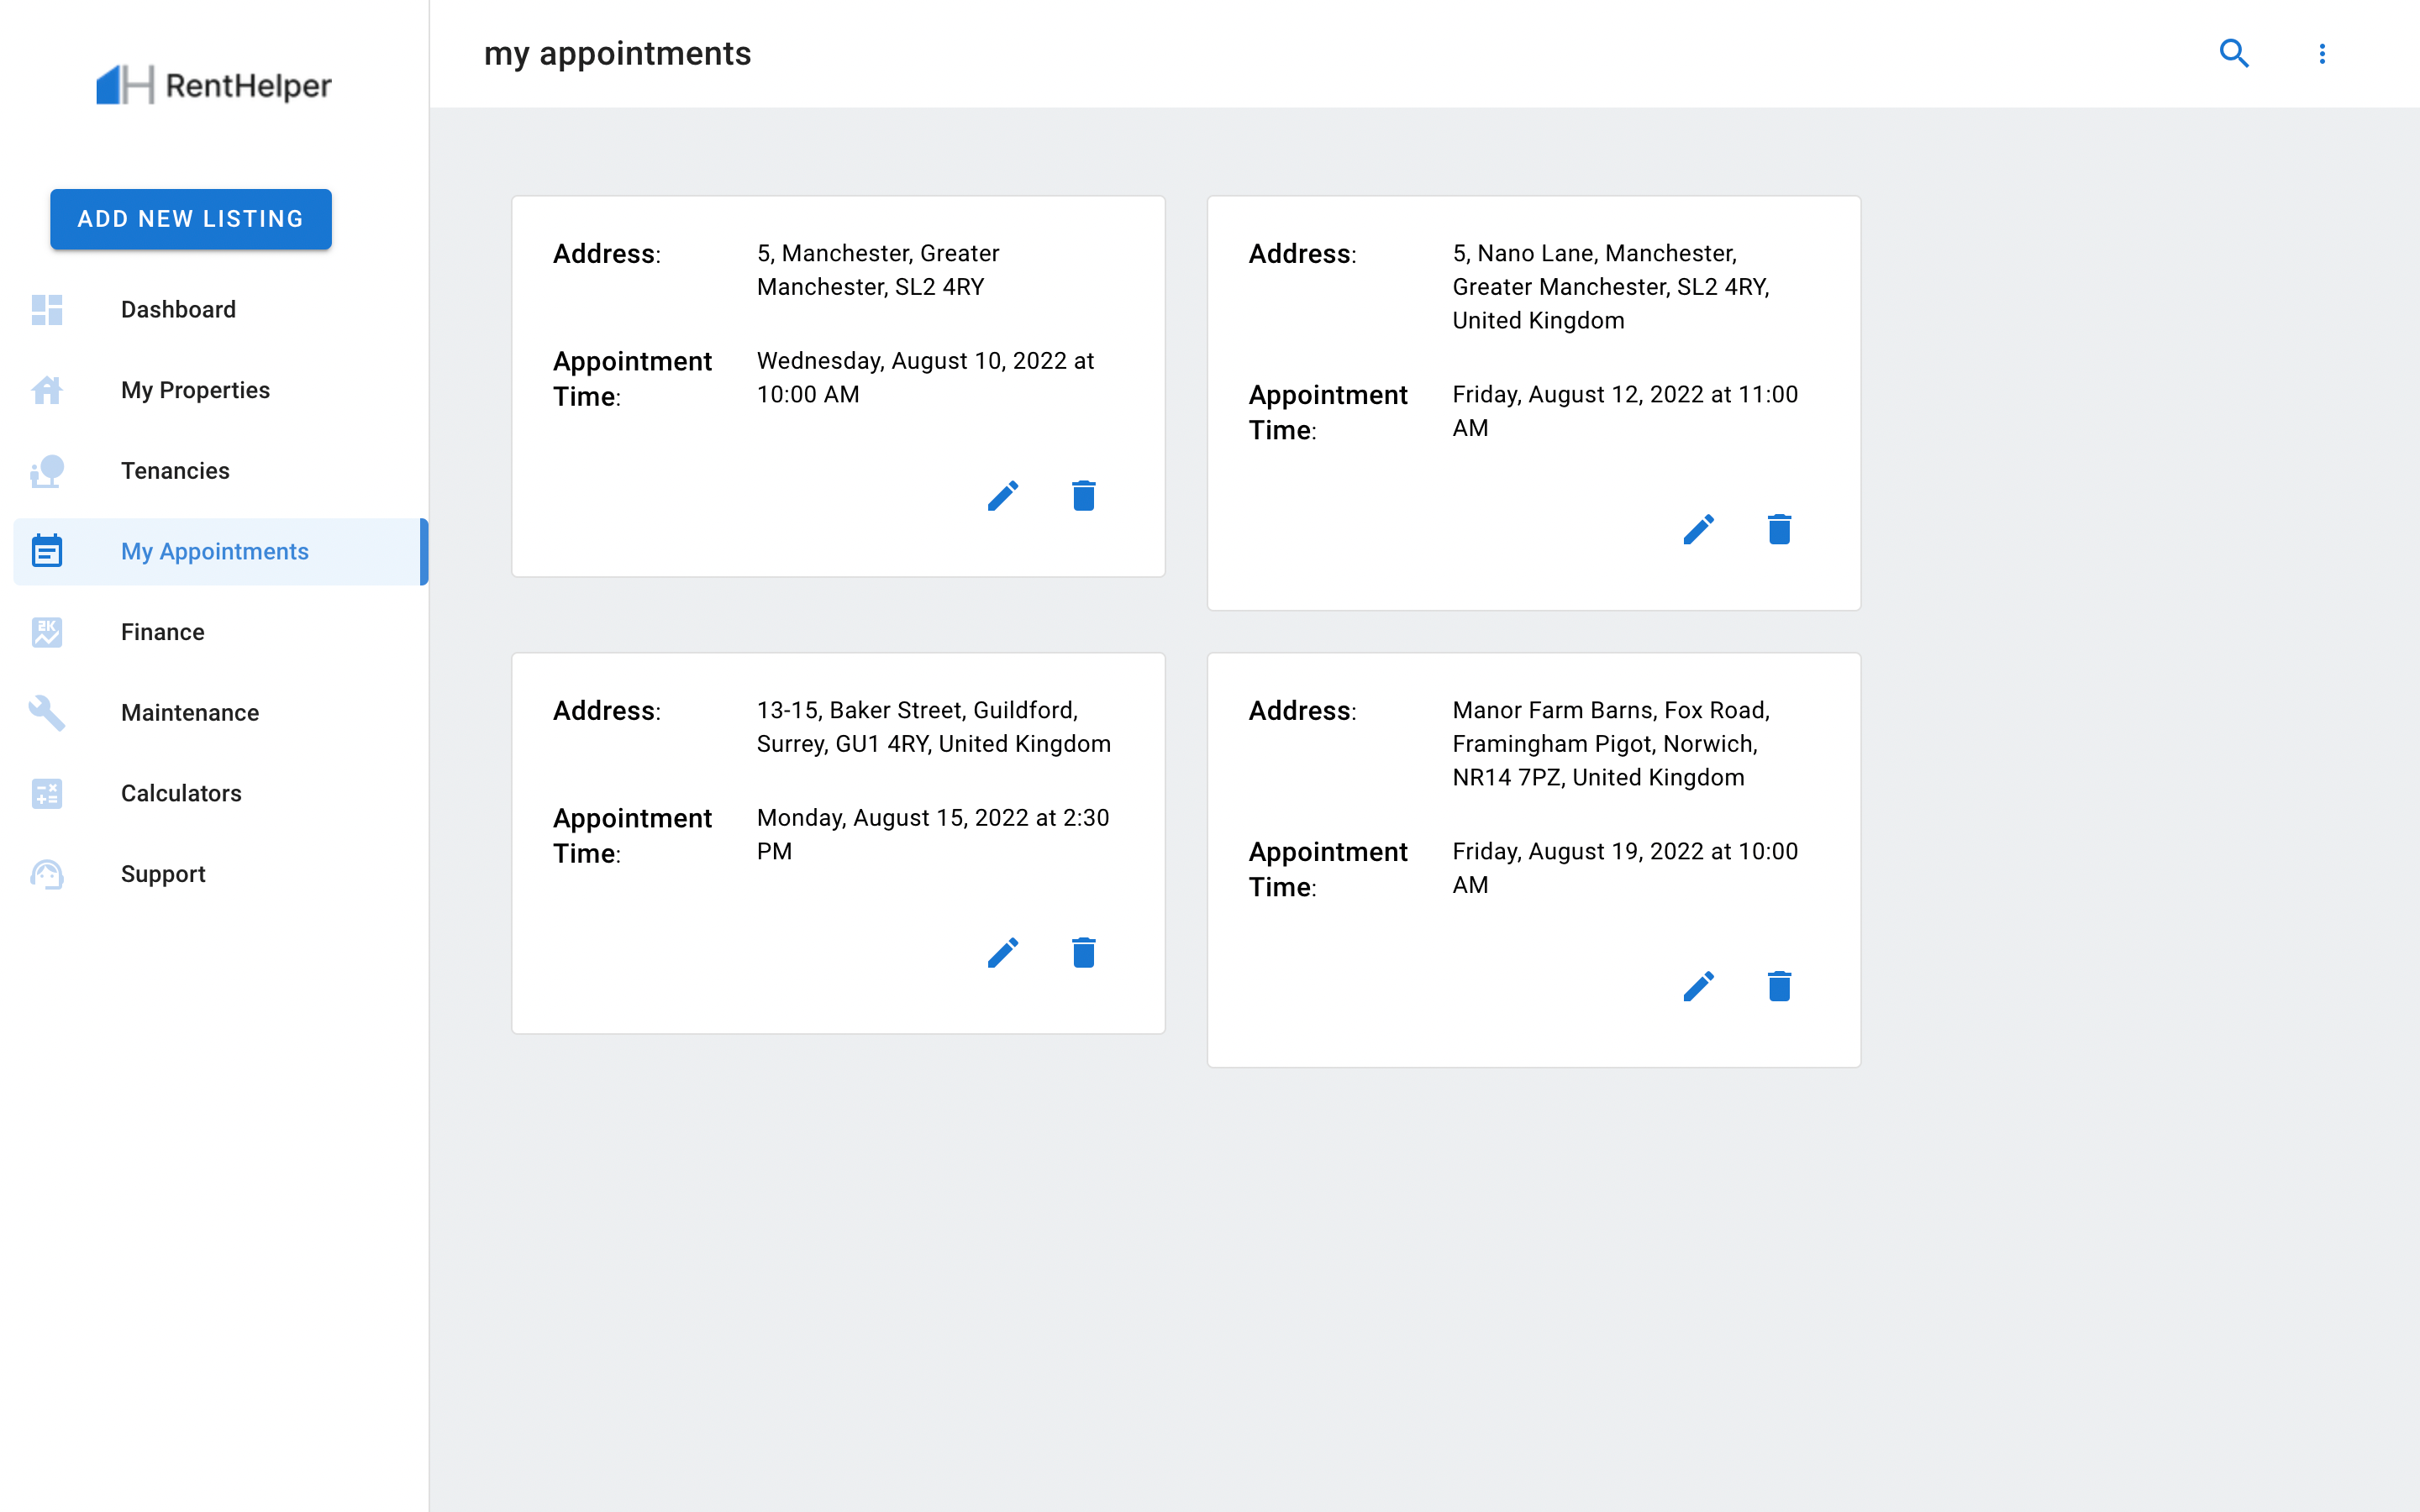The height and width of the screenshot is (1512, 2420).
Task: Delete the August 10 appointment
Action: 1084,496
